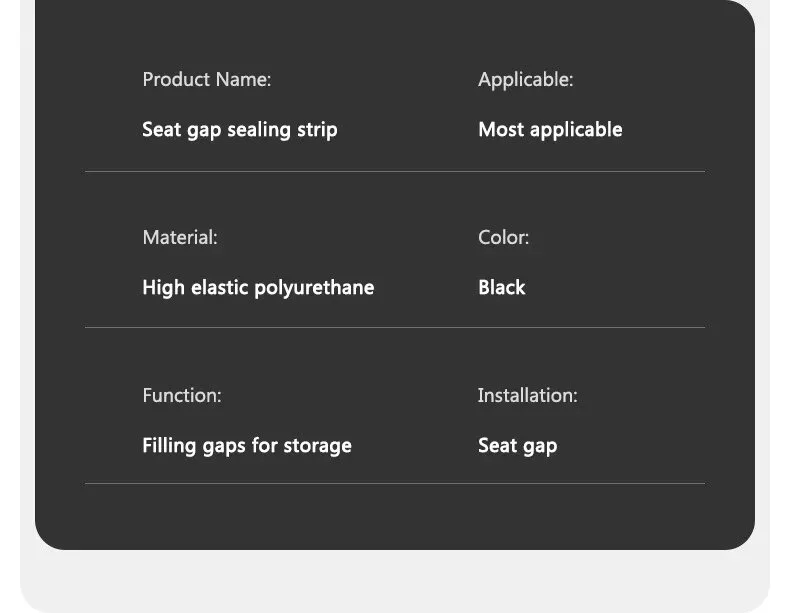
Task: Select the "Seat gap" value under Installation
Action: (x=517, y=446)
